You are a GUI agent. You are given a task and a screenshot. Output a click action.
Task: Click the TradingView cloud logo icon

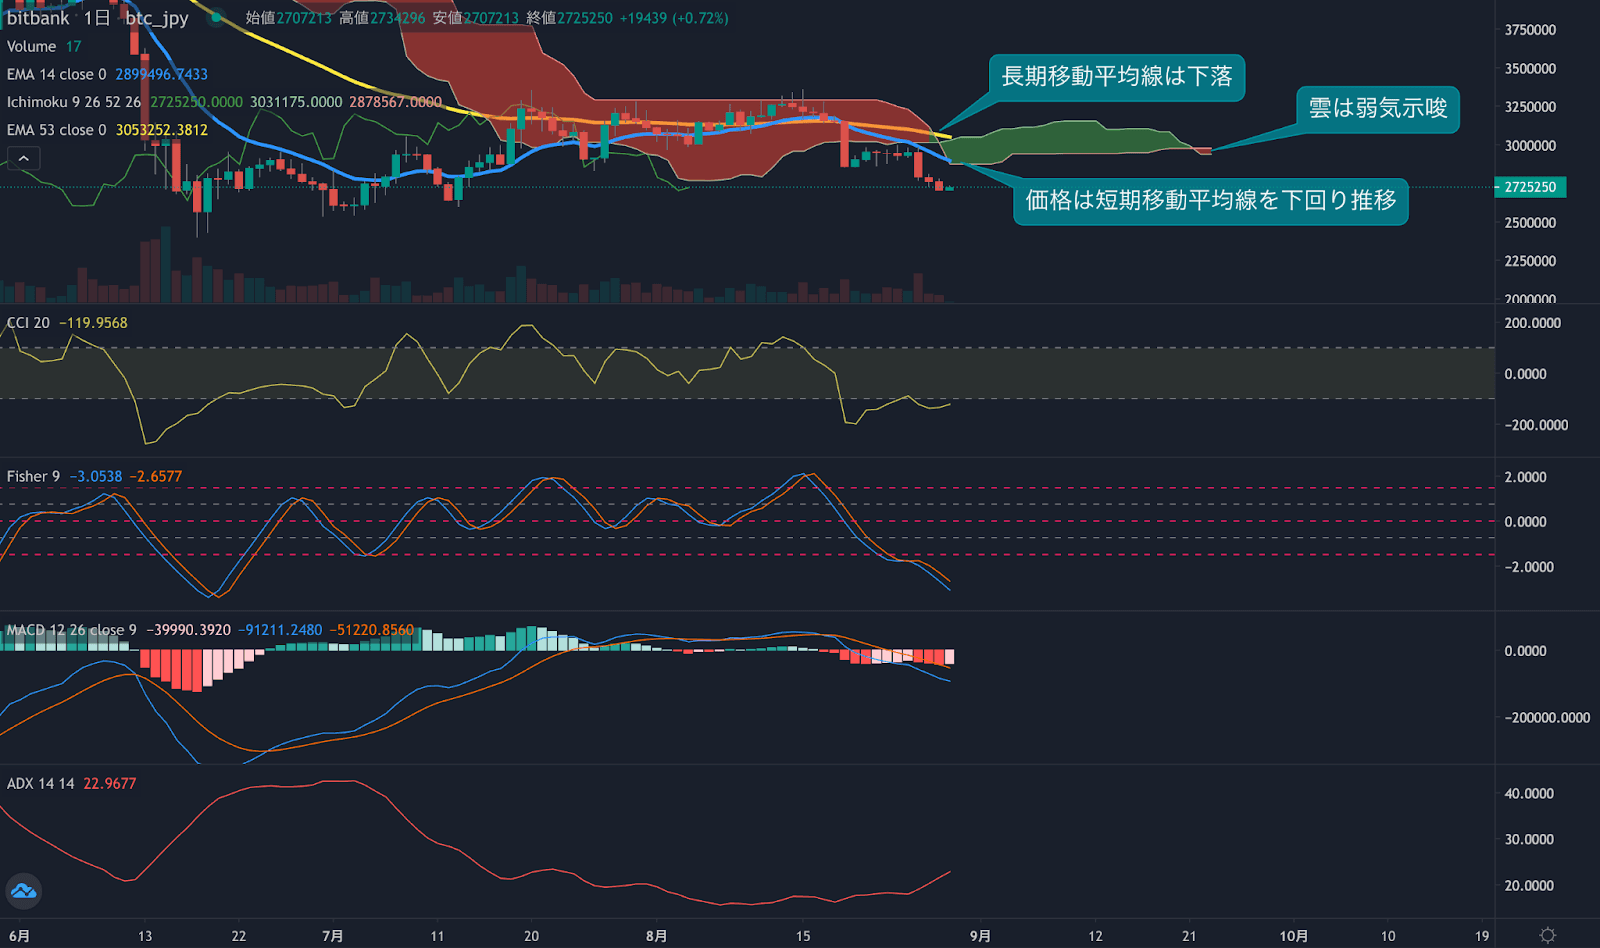tap(23, 891)
